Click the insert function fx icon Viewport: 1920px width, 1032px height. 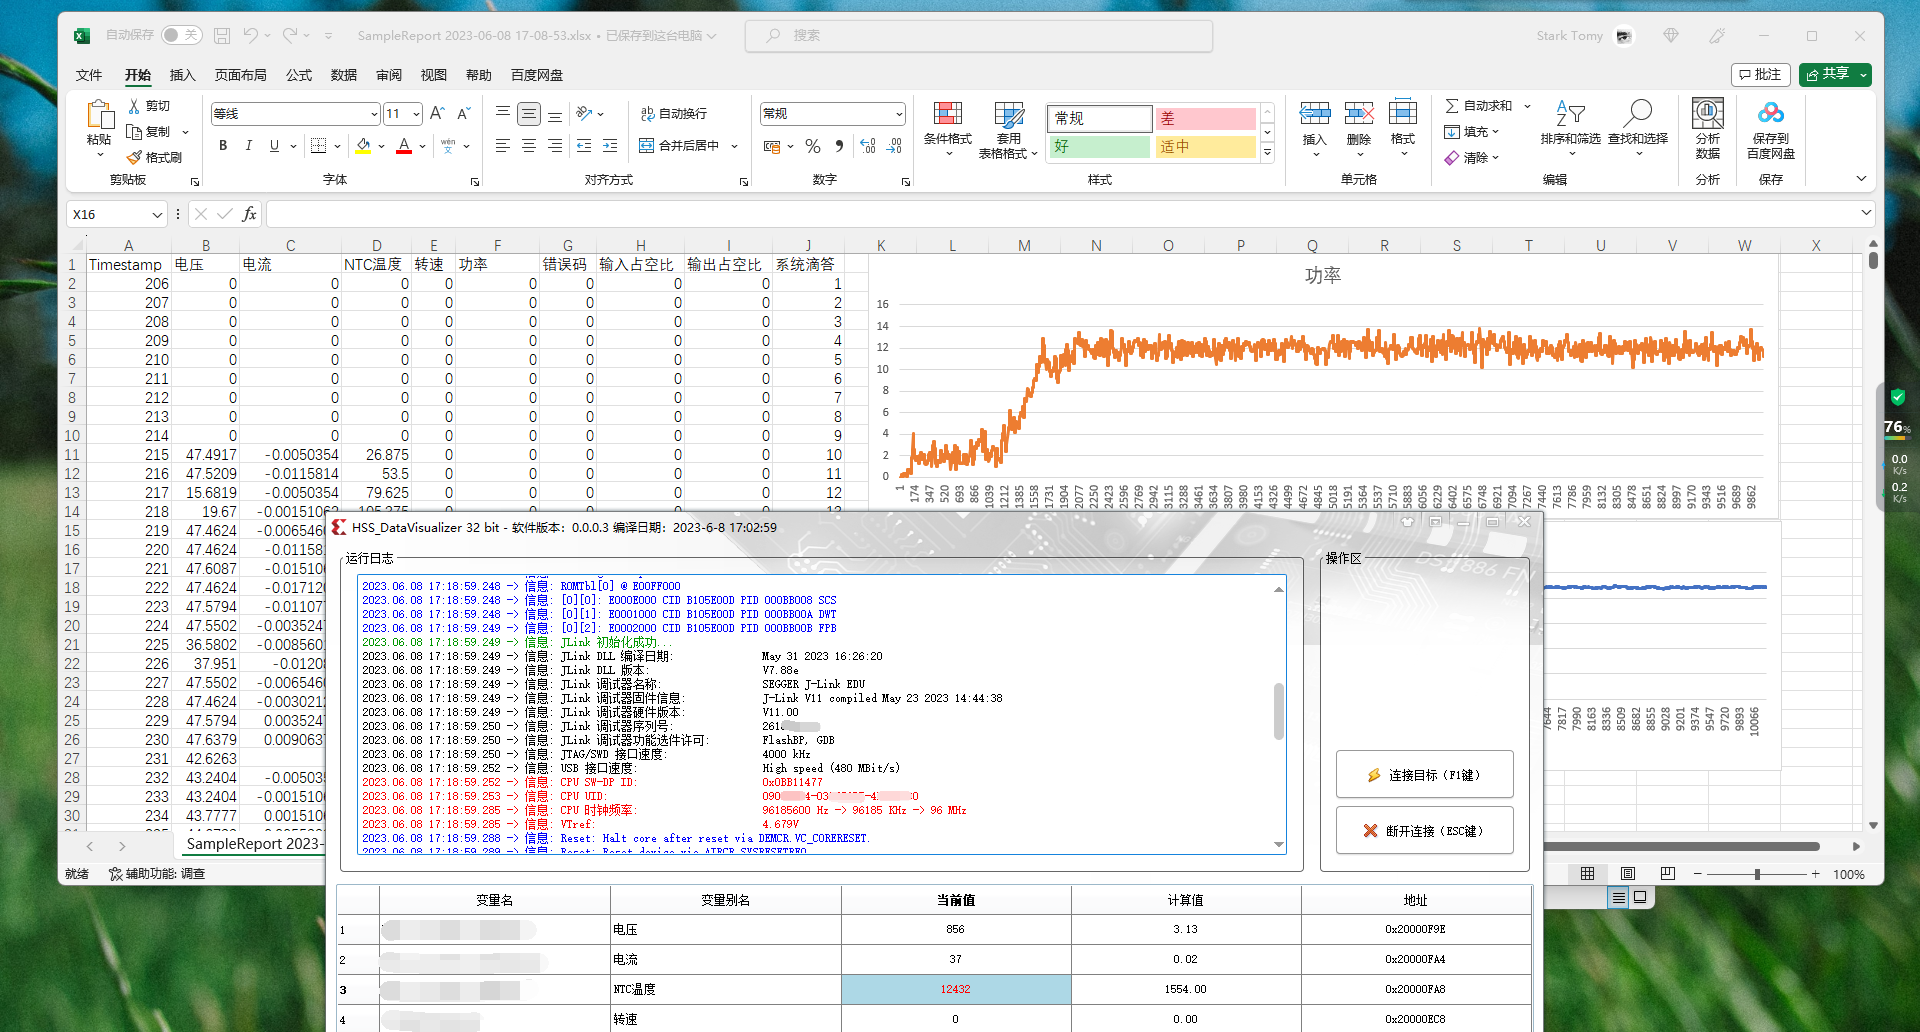[x=250, y=214]
